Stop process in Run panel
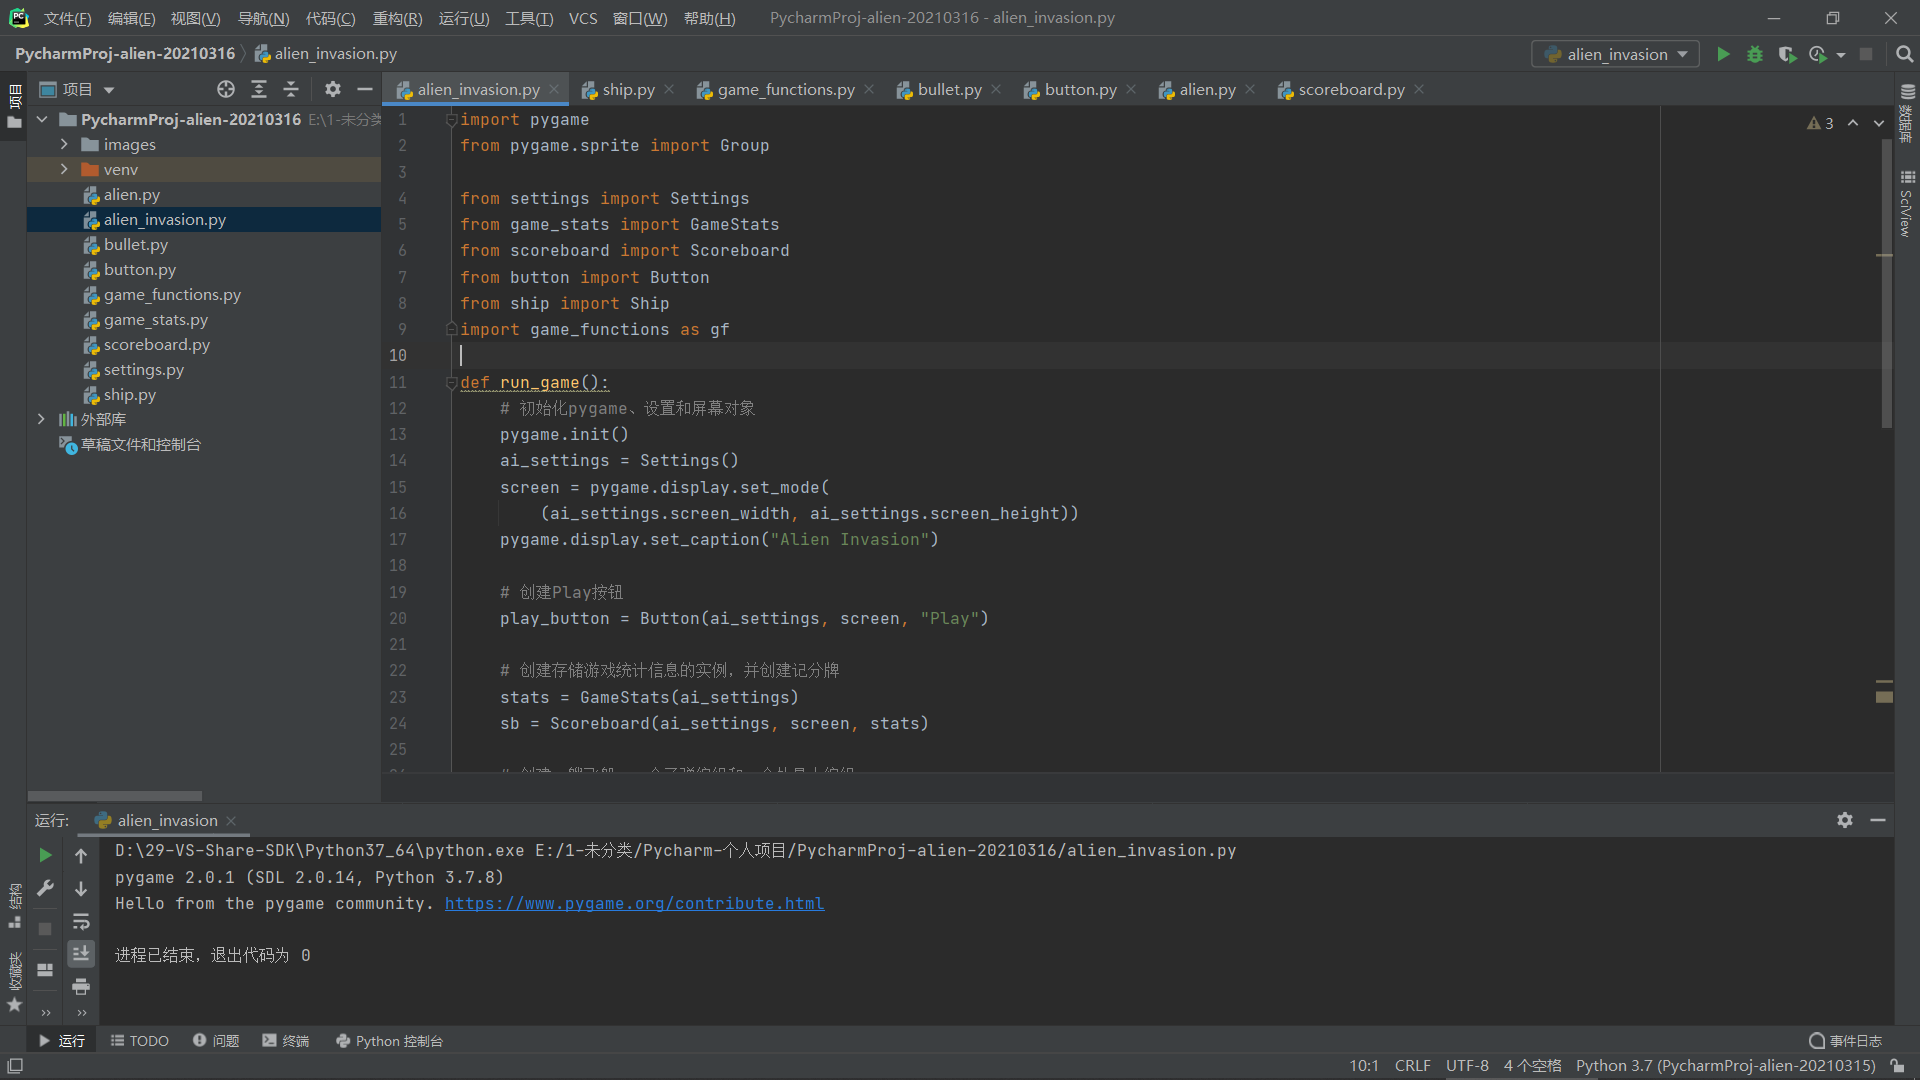The width and height of the screenshot is (1920, 1080). pyautogui.click(x=45, y=928)
